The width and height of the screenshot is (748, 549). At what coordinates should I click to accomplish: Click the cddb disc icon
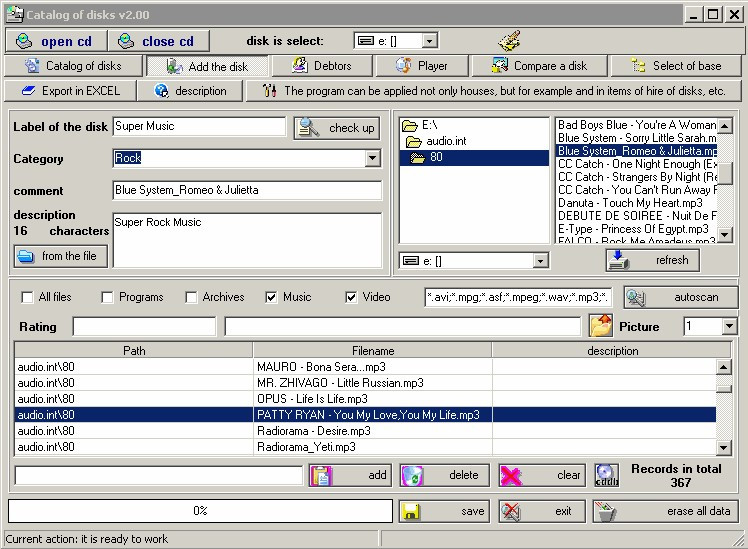[606, 475]
